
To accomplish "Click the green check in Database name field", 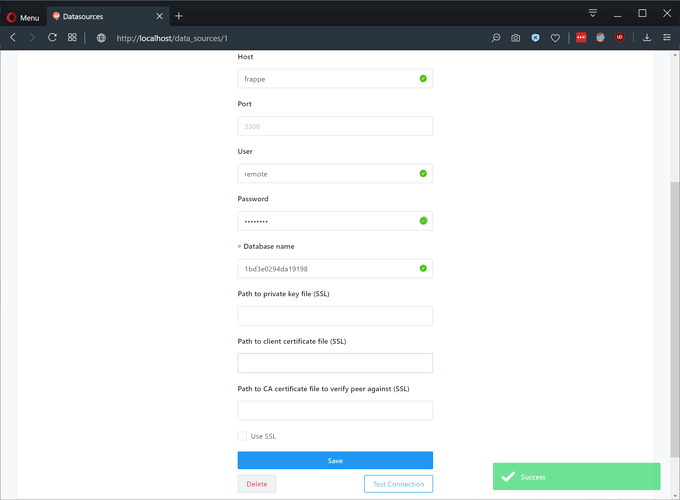I will 423,268.
